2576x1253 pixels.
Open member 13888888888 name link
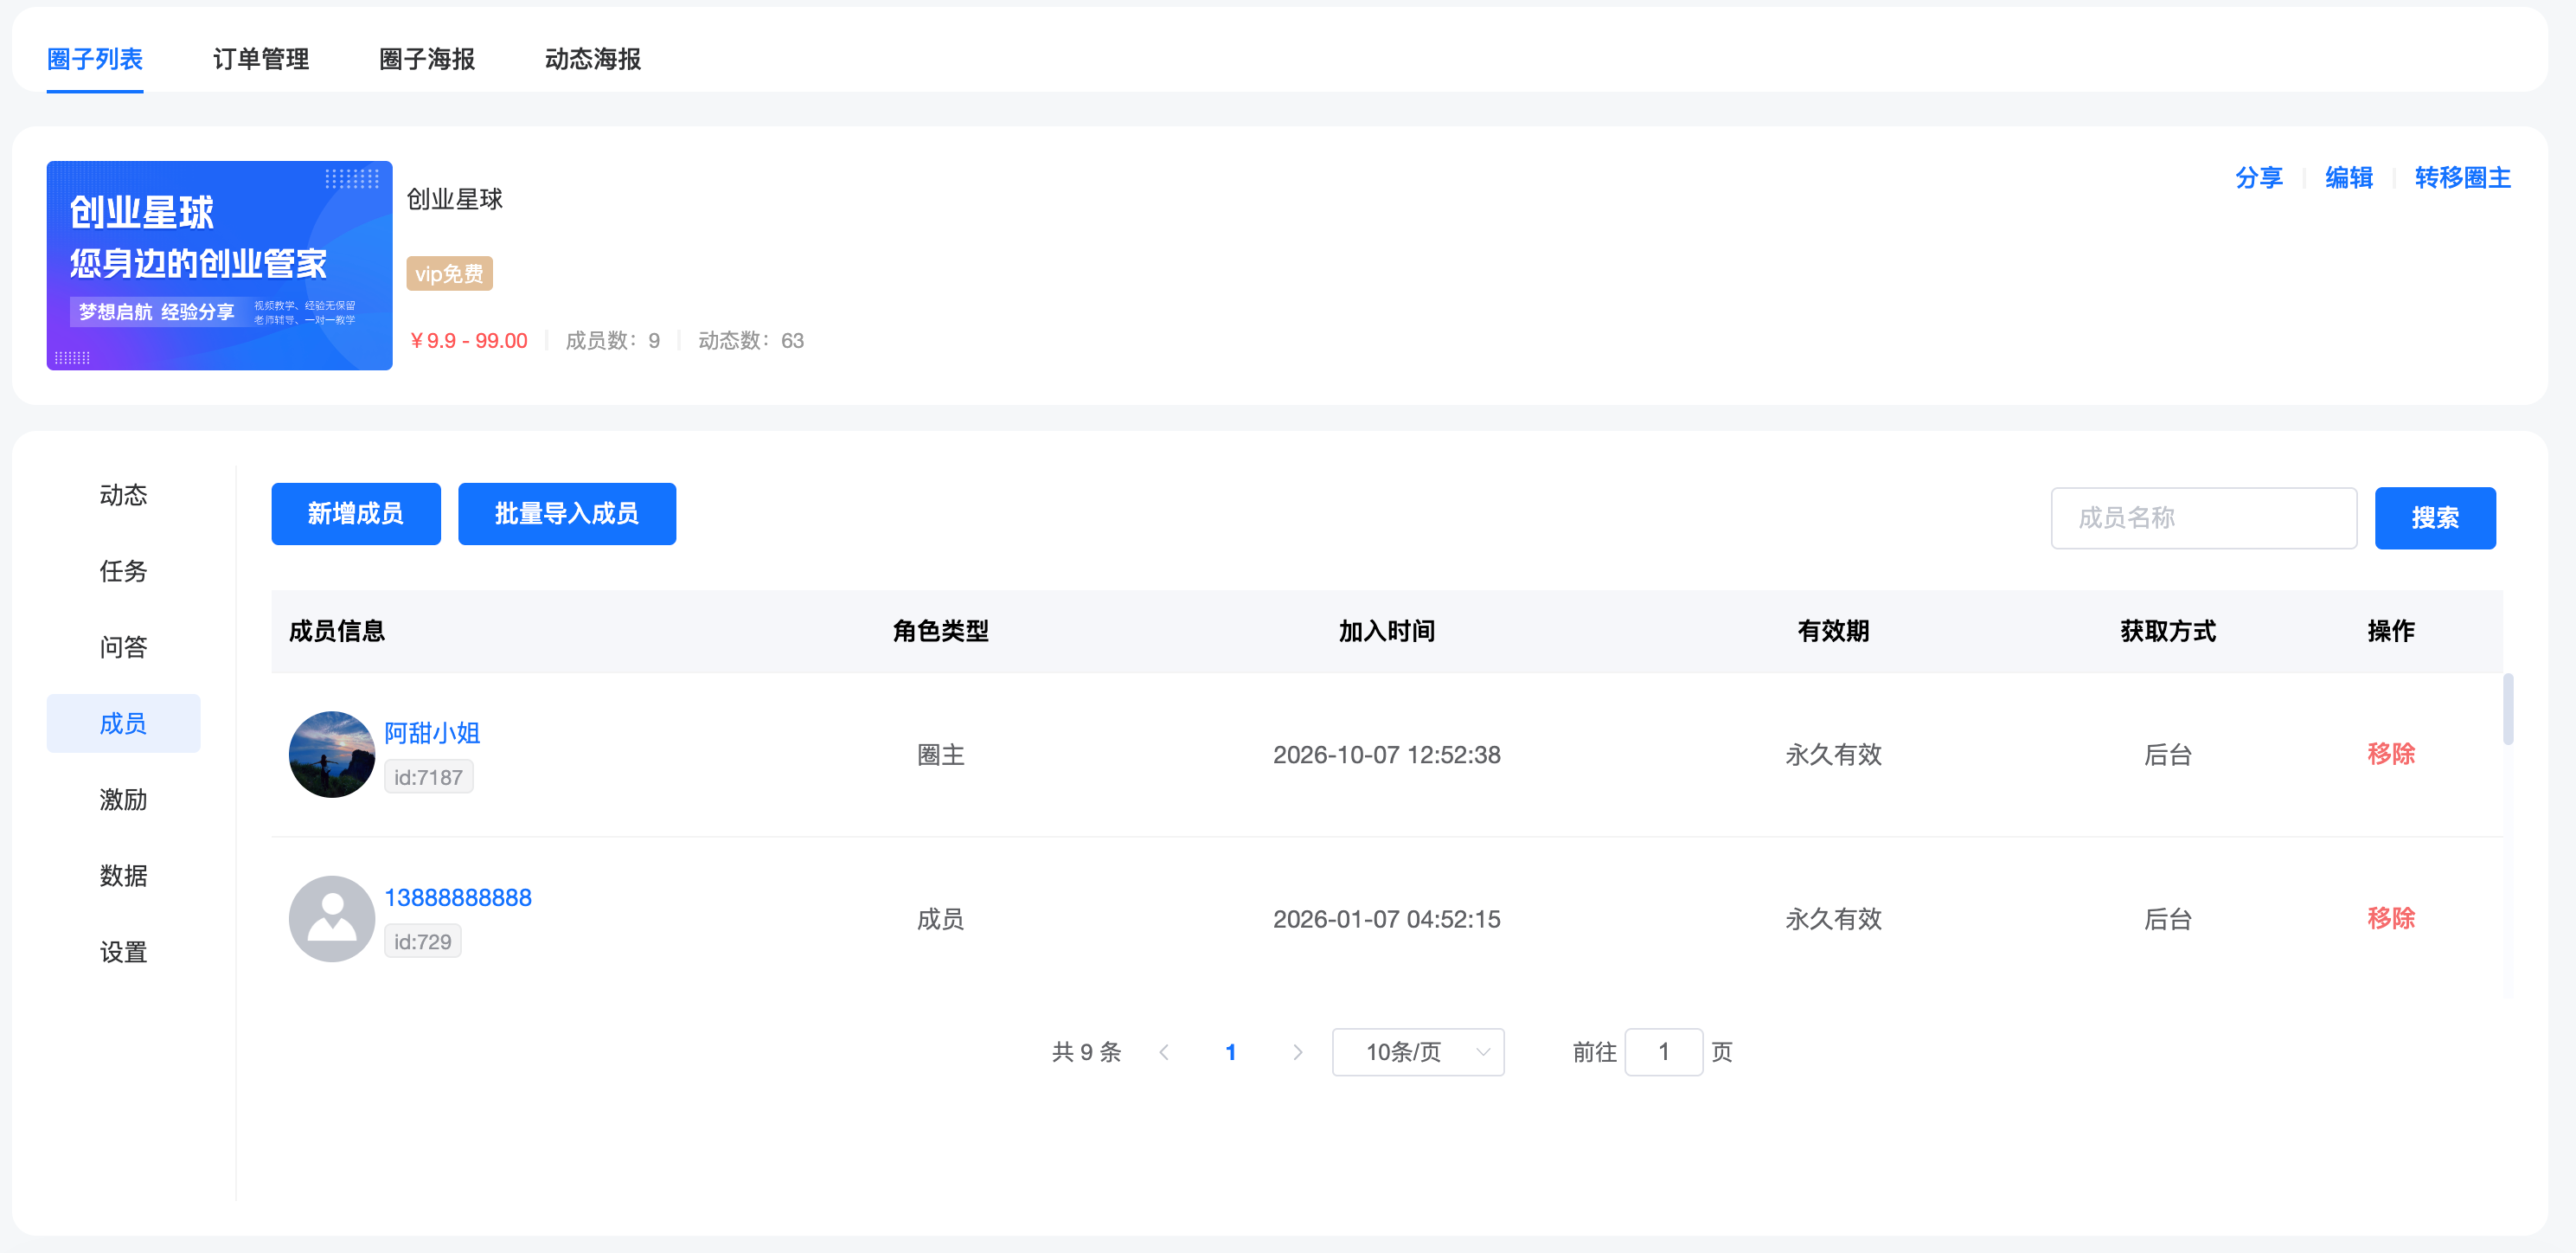pos(458,897)
